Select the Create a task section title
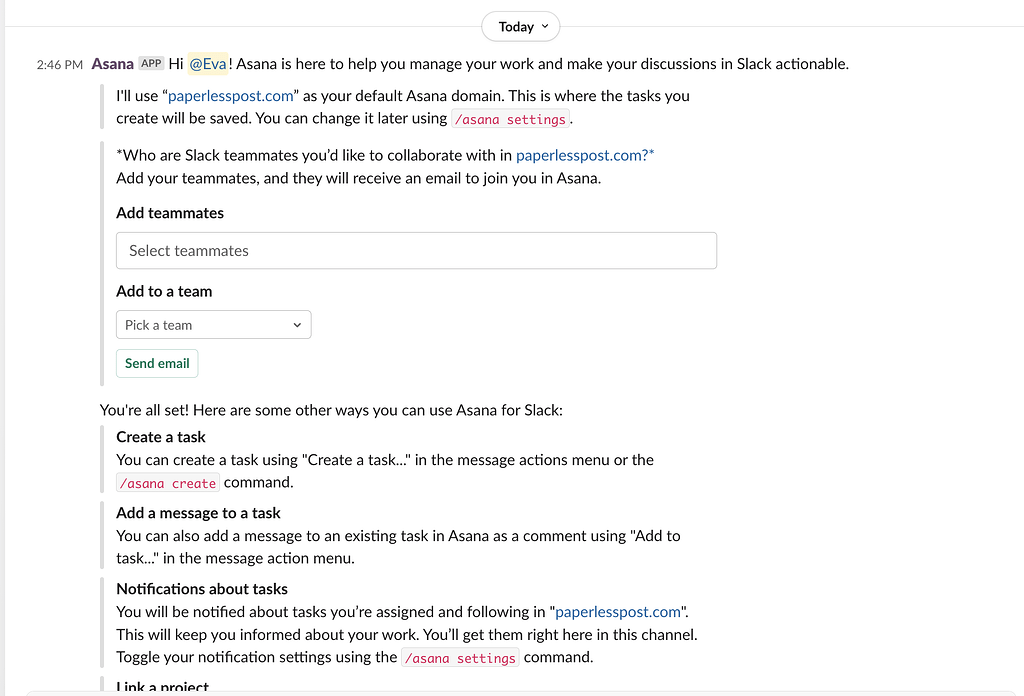The width and height of the screenshot is (1024, 696). pos(161,437)
